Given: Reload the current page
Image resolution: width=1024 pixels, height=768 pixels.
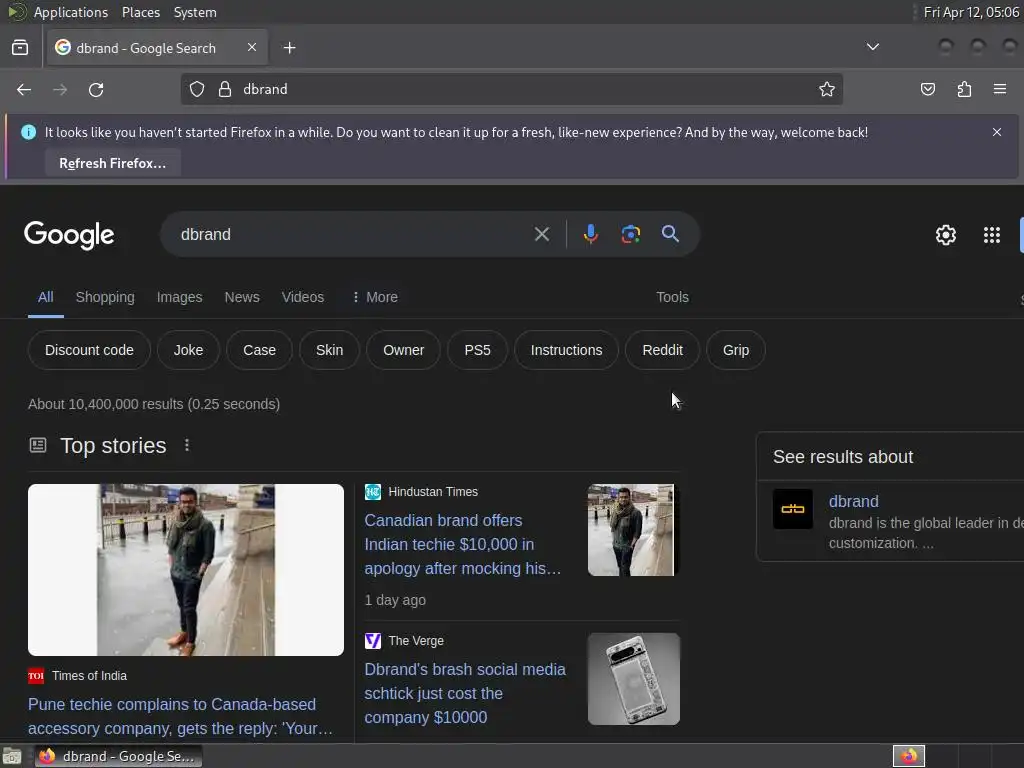Looking at the screenshot, I should [x=96, y=89].
